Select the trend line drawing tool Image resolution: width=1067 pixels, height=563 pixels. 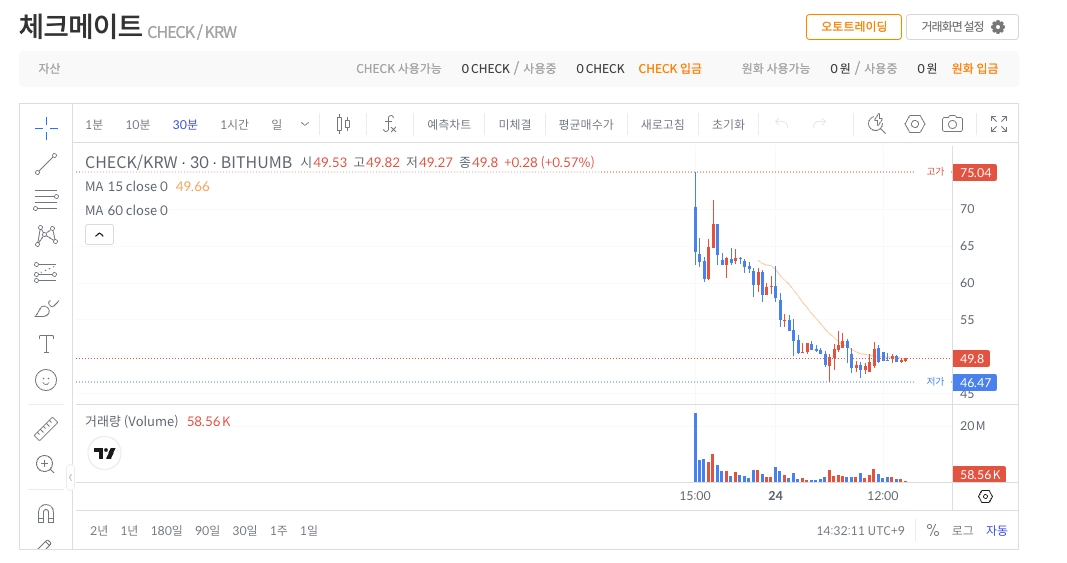coord(46,164)
